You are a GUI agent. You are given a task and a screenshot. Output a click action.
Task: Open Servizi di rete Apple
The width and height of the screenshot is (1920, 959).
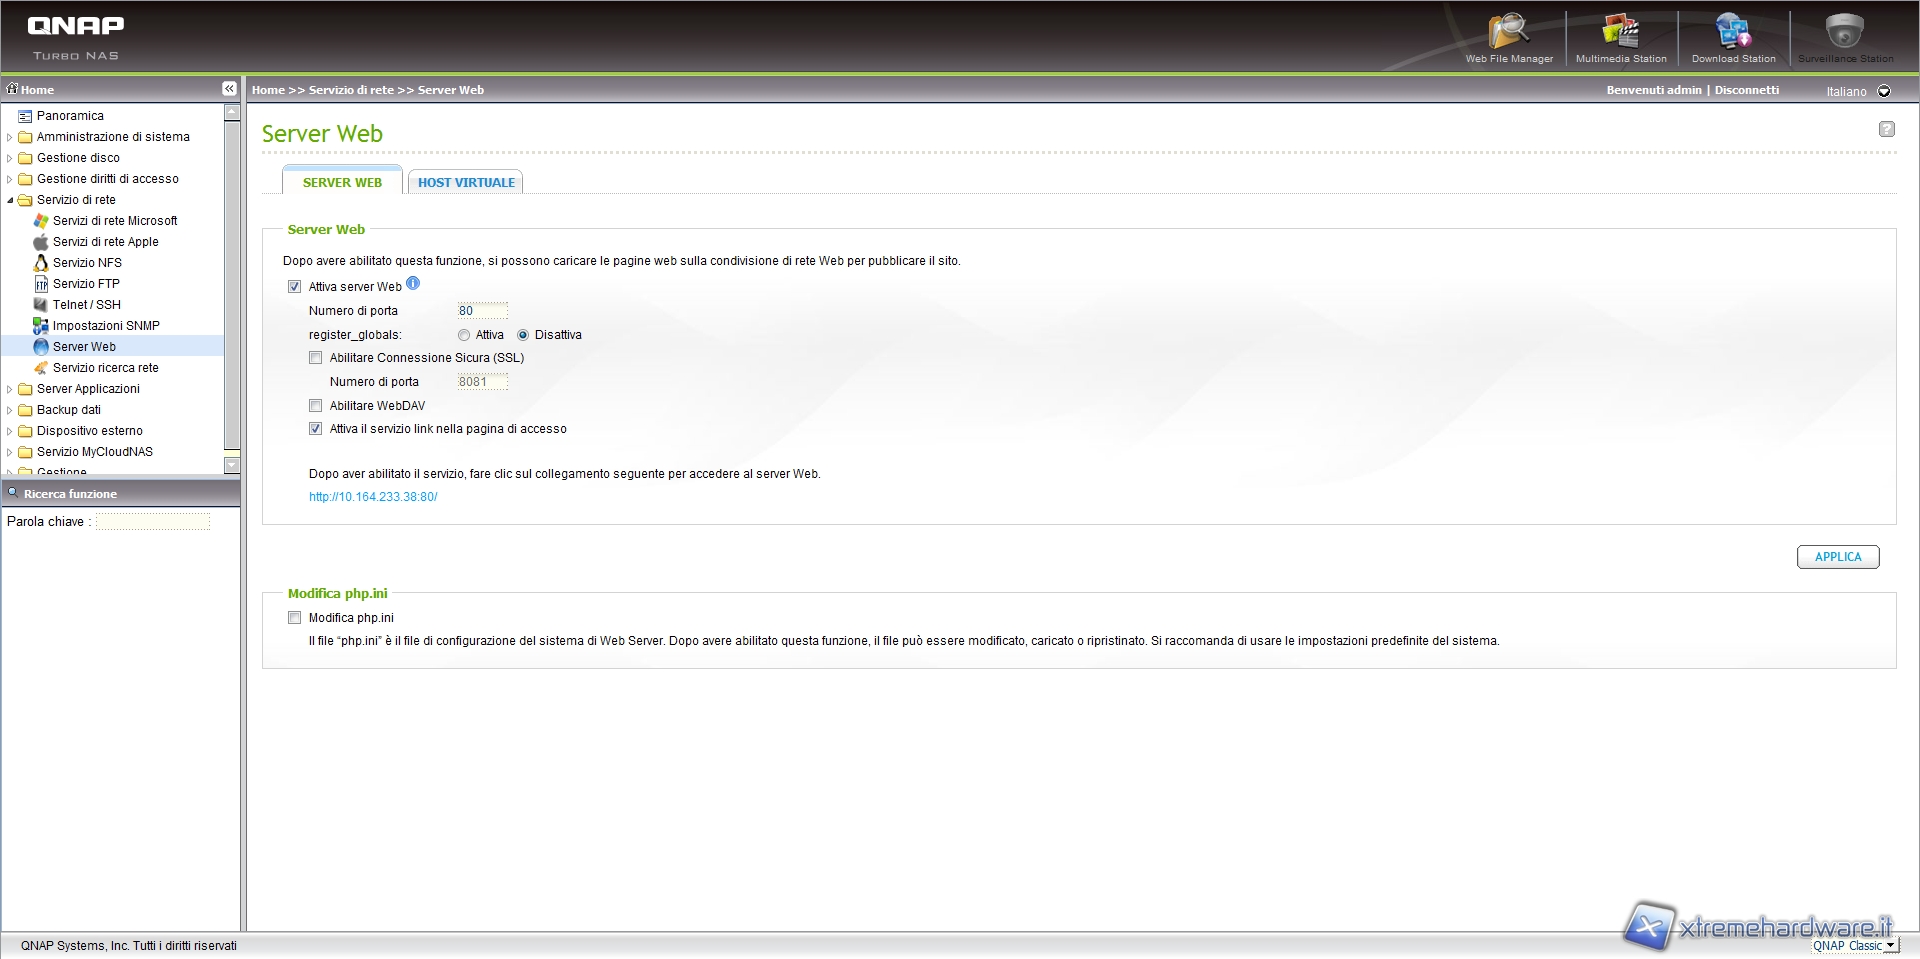click(x=105, y=242)
